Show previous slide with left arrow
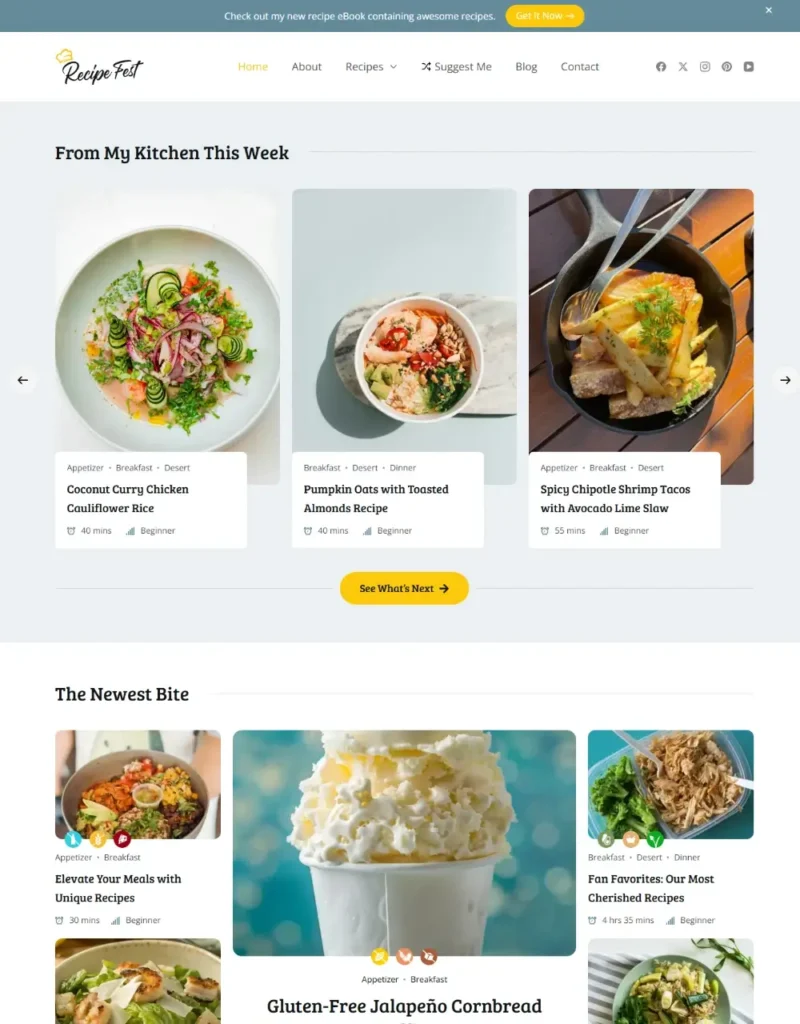Viewport: 800px width, 1024px height. (23, 380)
